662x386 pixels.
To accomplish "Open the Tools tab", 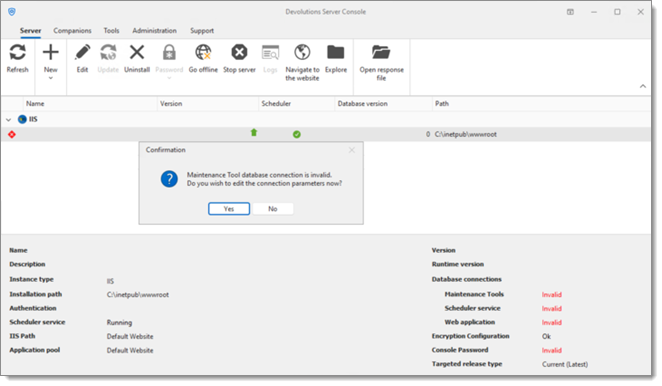I will coord(111,31).
